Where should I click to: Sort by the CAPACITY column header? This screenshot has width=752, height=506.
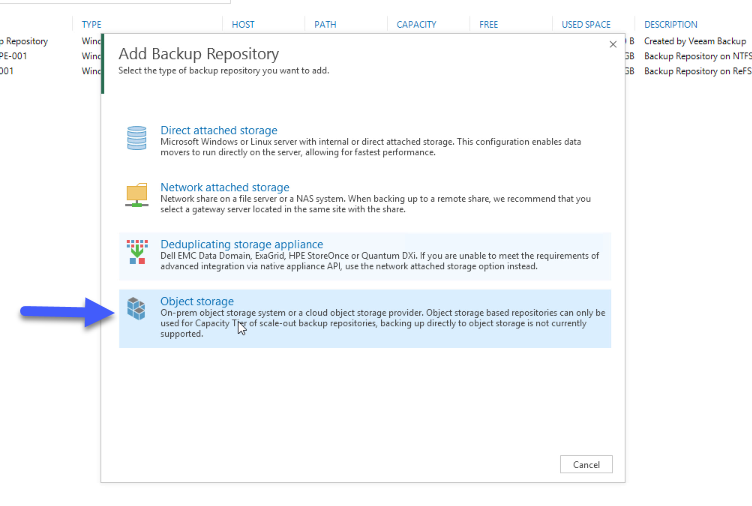(416, 24)
